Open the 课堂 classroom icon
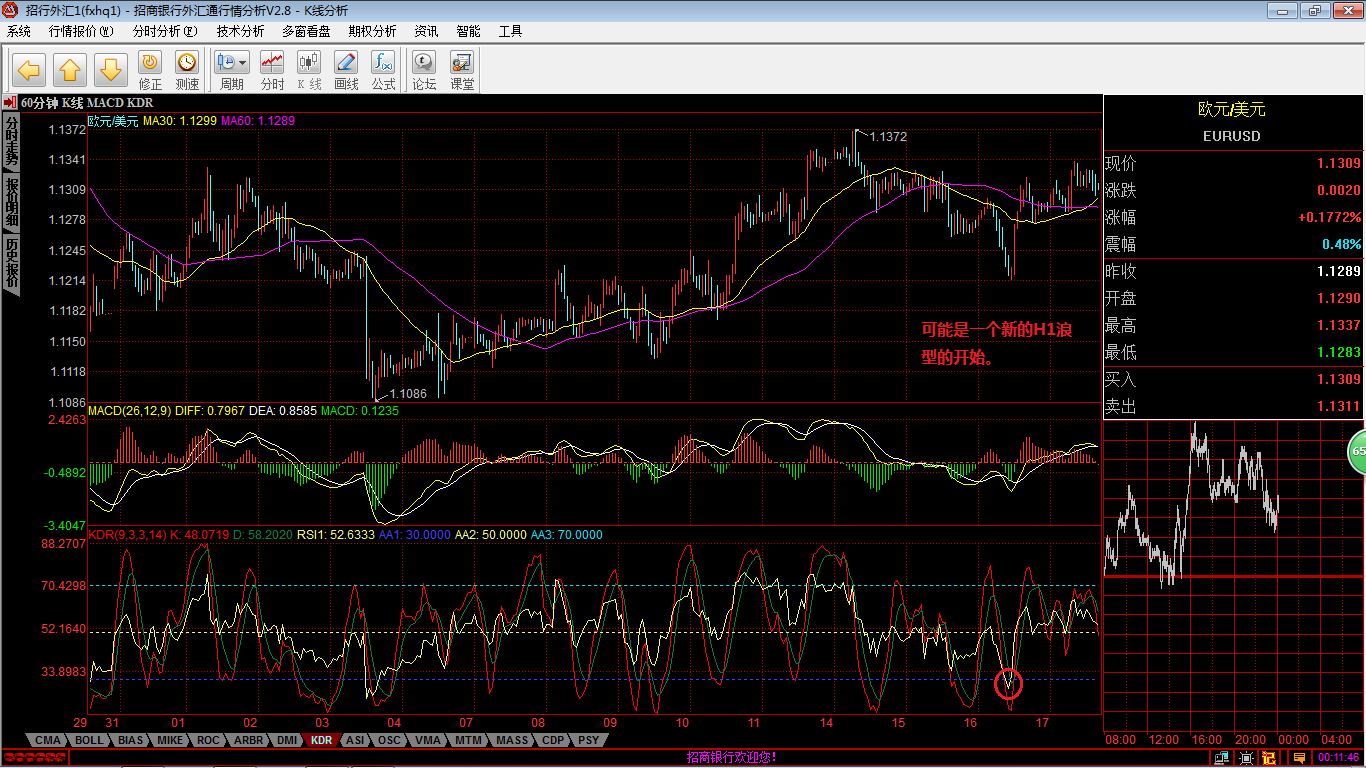 tap(462, 71)
